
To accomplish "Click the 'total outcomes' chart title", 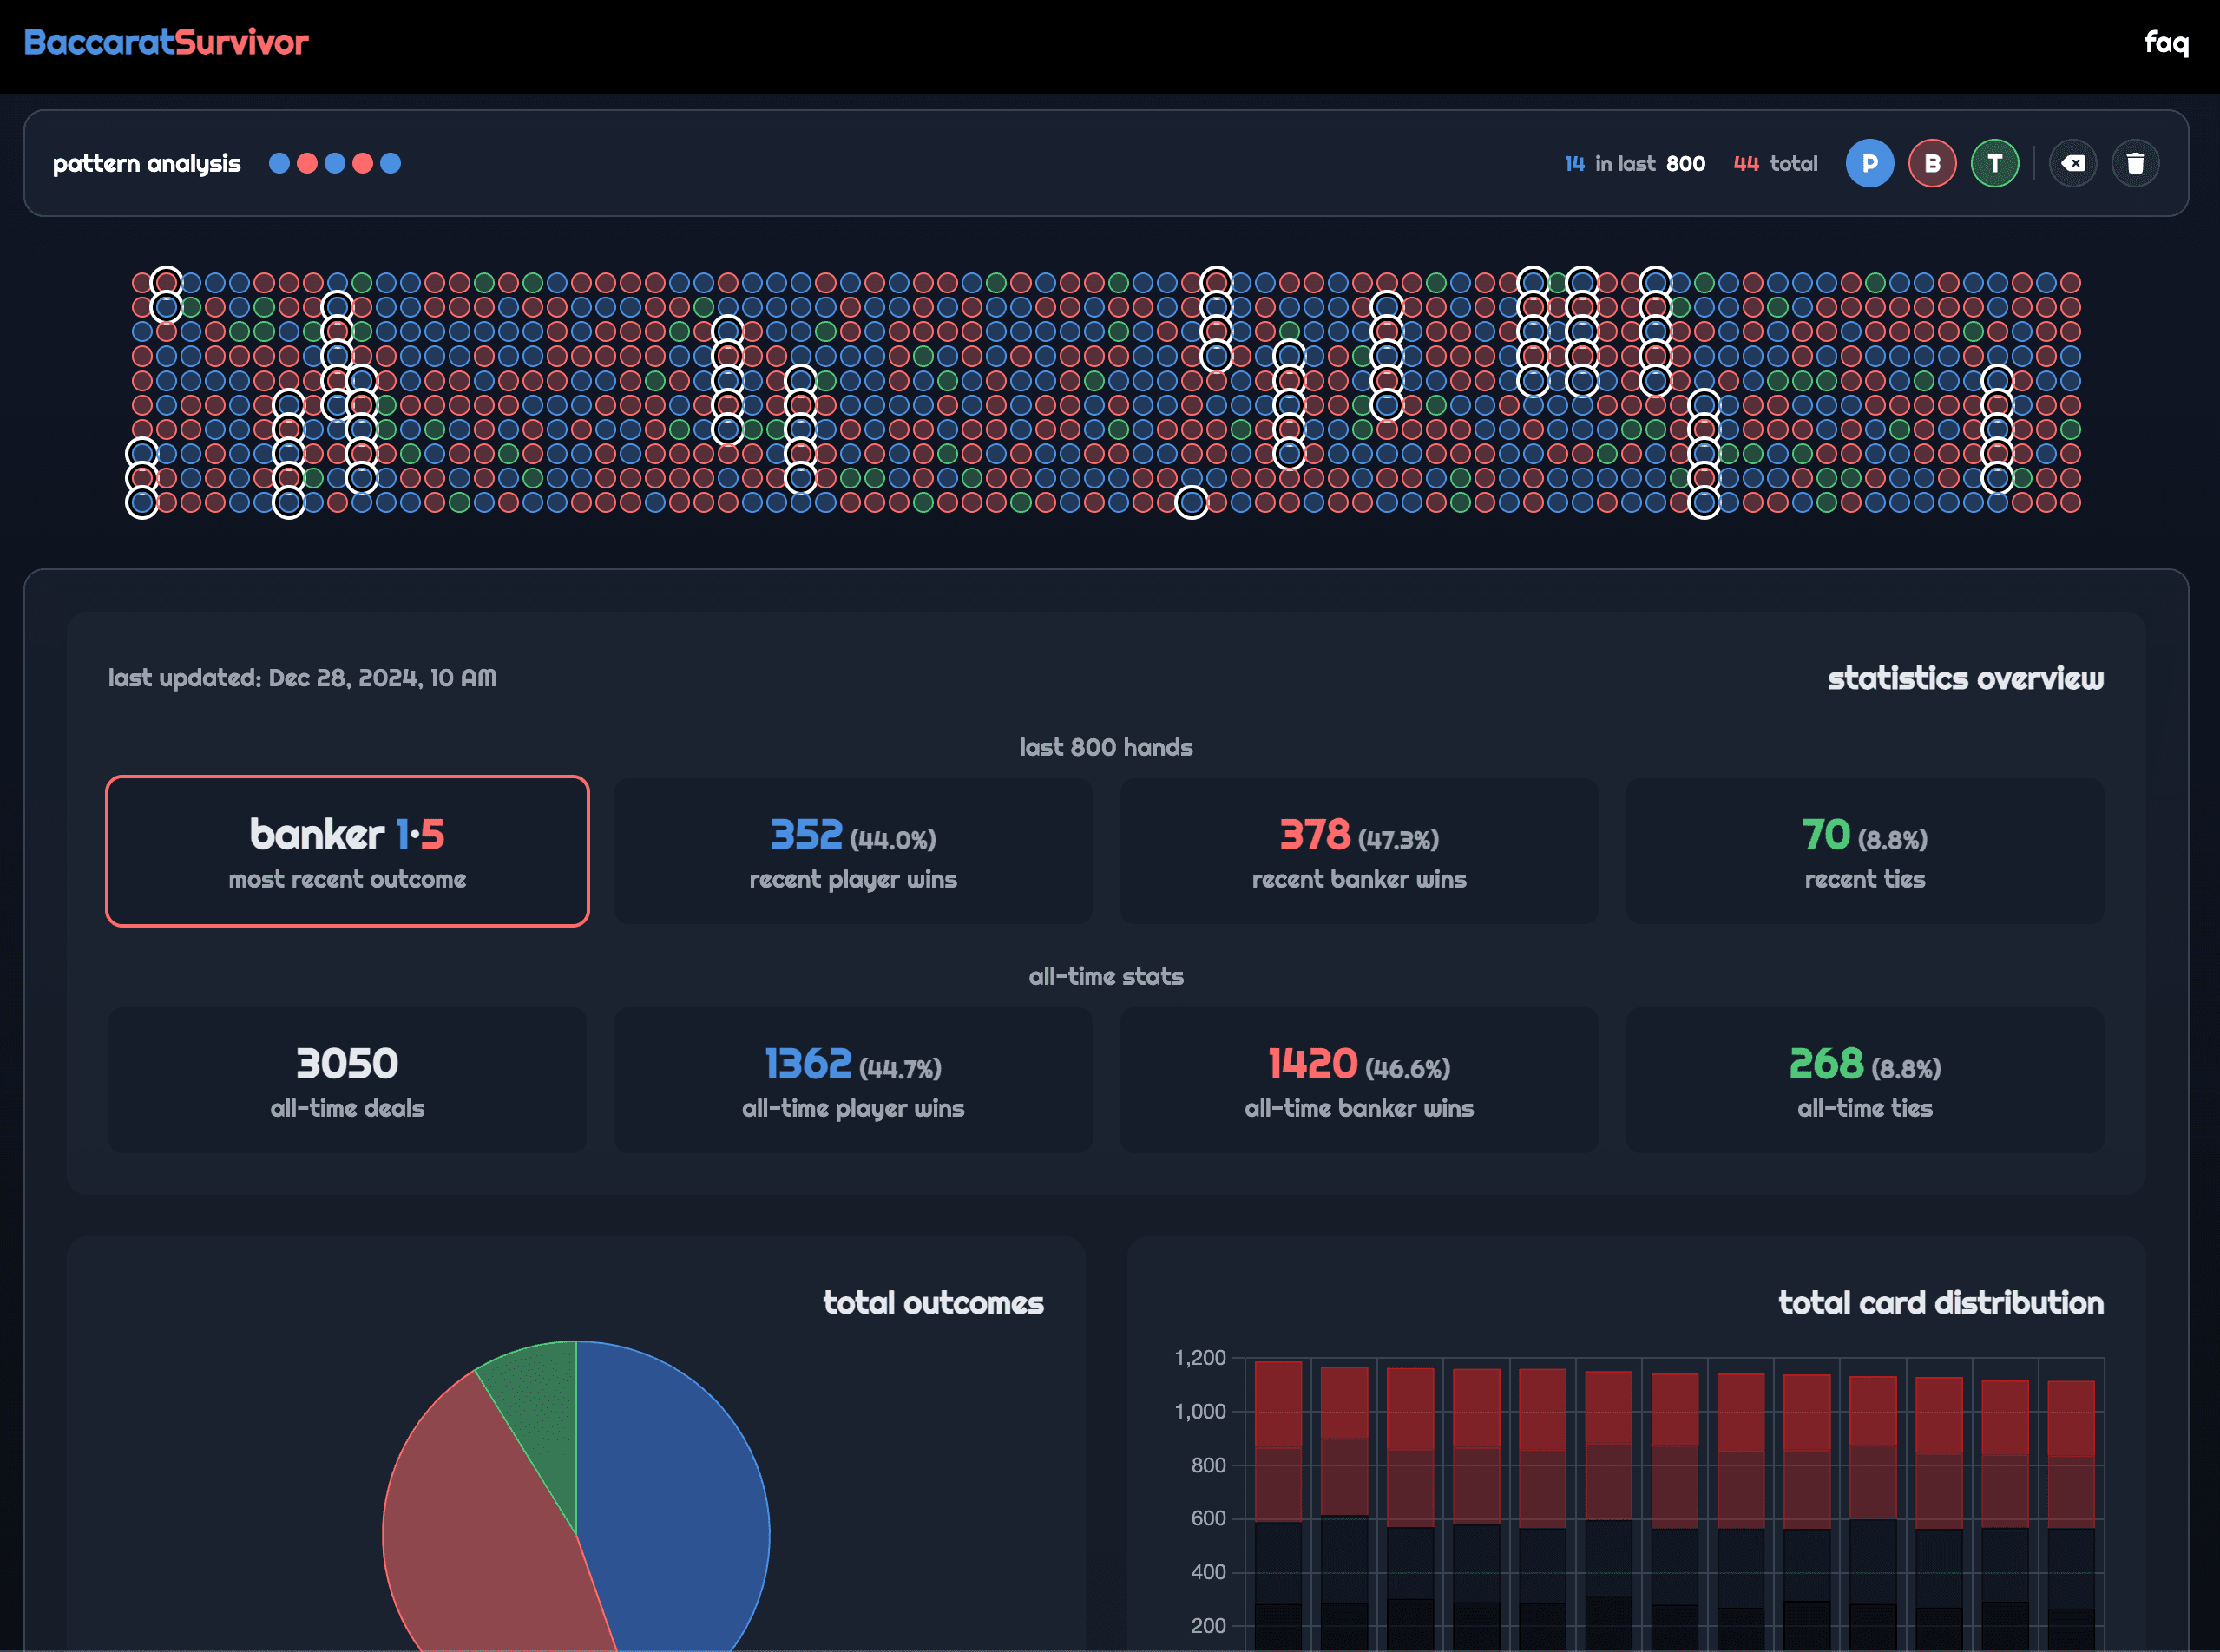I will click(x=933, y=1302).
